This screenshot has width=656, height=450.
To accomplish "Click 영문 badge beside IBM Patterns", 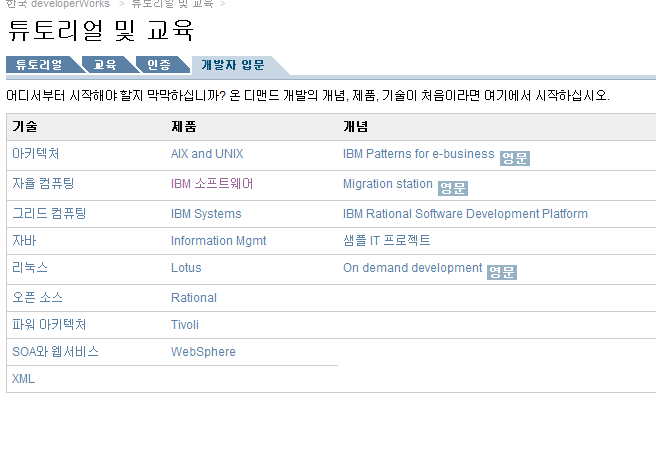I will pyautogui.click(x=515, y=158).
